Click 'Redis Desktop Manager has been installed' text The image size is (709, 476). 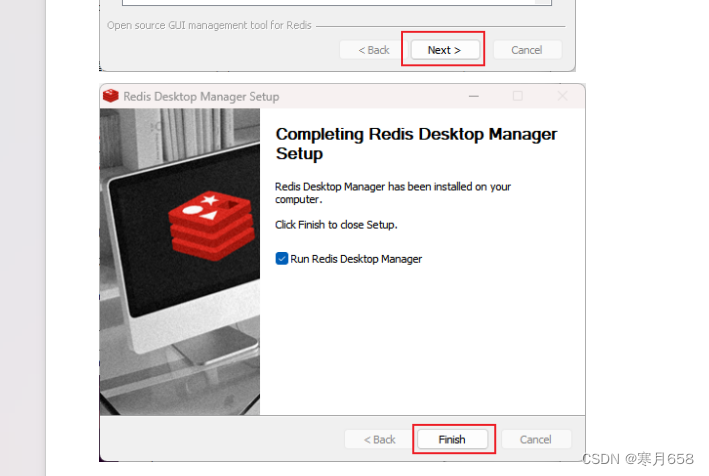pyautogui.click(x=393, y=193)
